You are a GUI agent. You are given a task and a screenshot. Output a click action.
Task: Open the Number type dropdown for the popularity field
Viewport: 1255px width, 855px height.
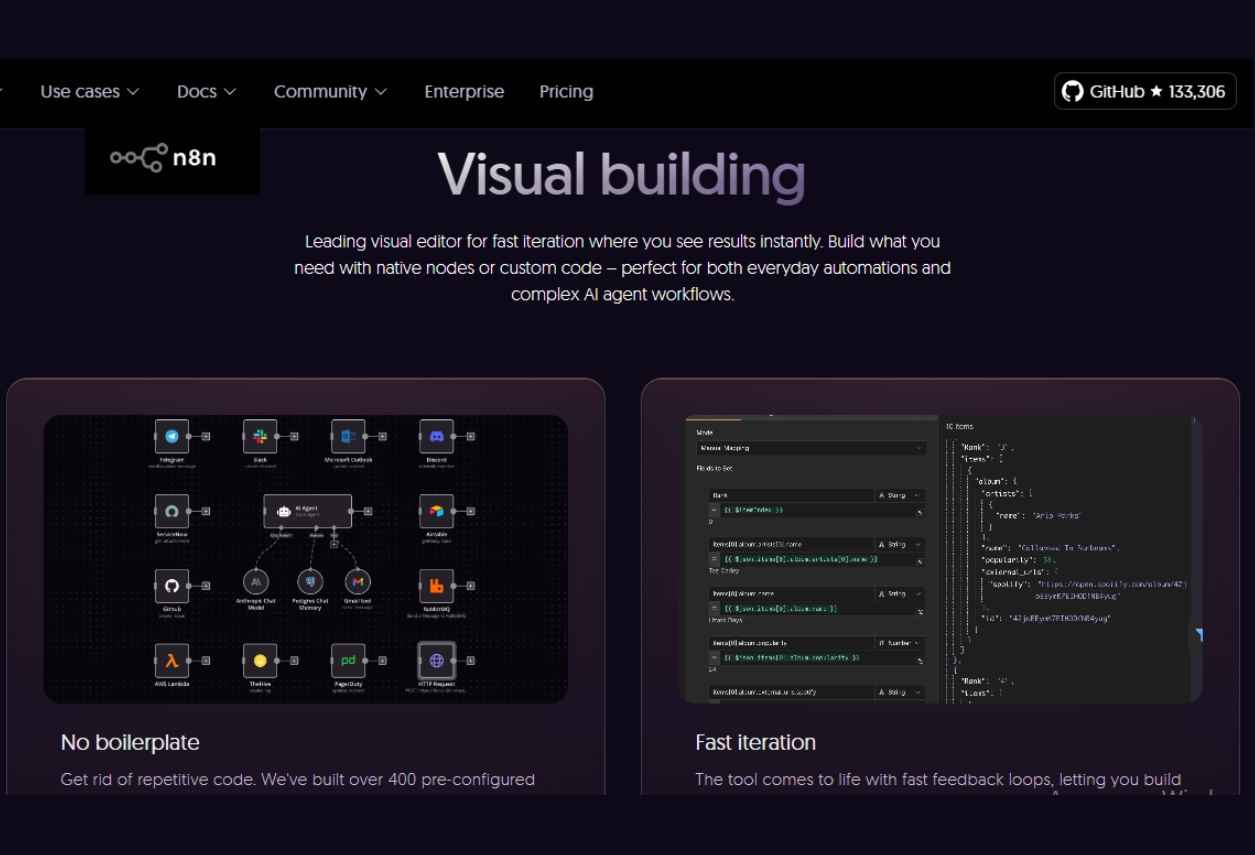click(901, 643)
